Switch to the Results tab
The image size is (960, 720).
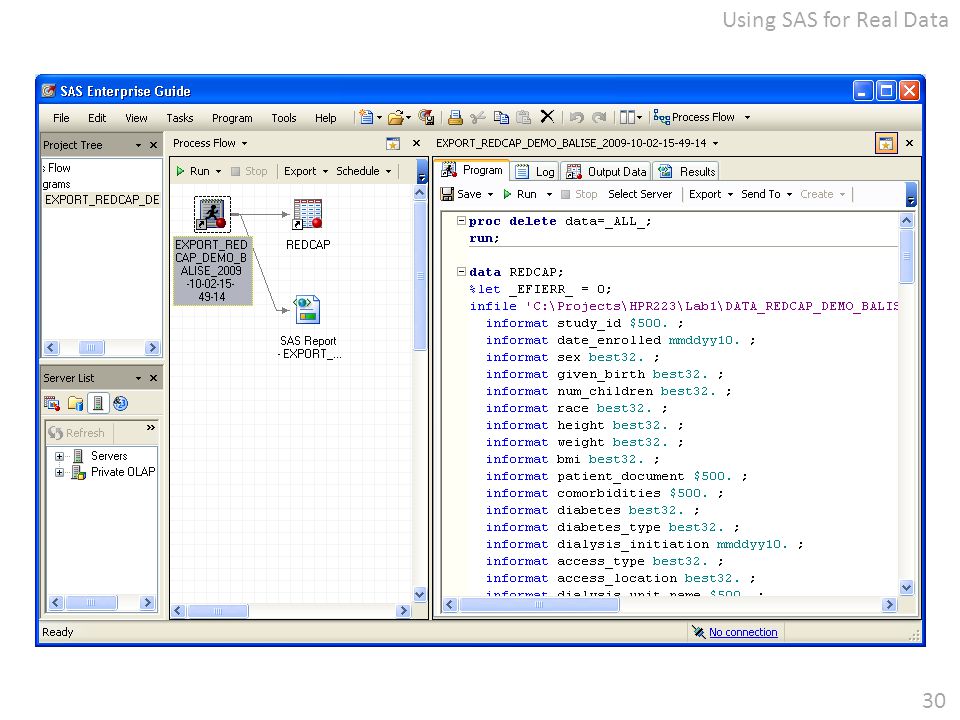pyautogui.click(x=686, y=171)
